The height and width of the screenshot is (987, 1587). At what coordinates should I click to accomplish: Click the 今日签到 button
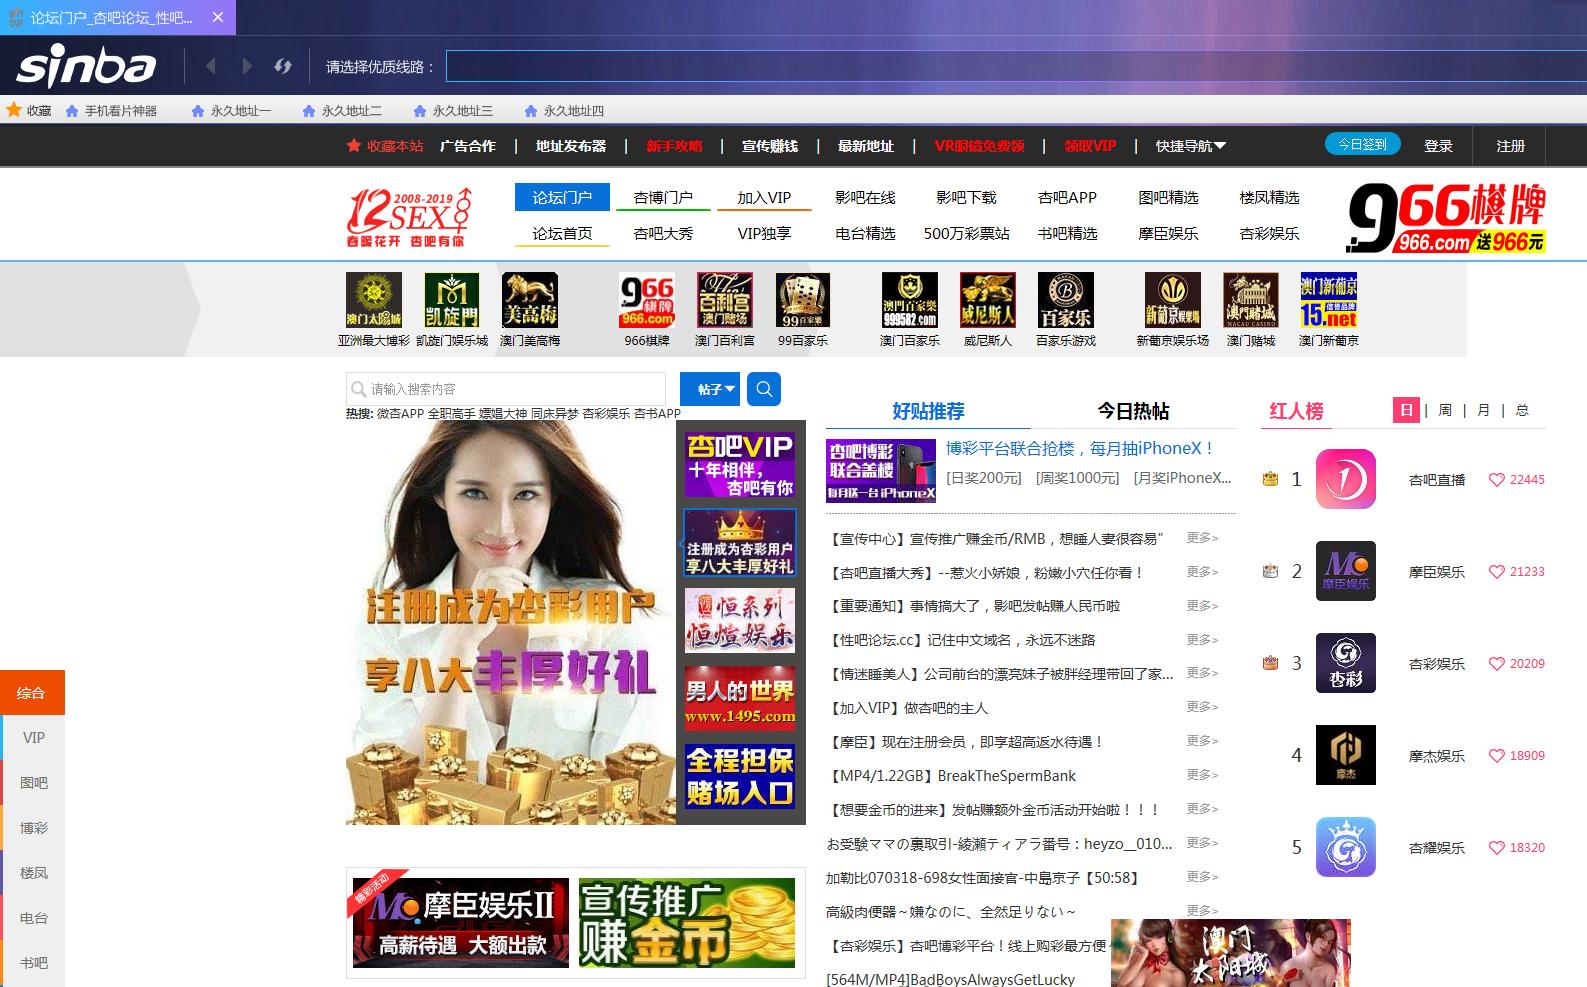tap(1362, 144)
